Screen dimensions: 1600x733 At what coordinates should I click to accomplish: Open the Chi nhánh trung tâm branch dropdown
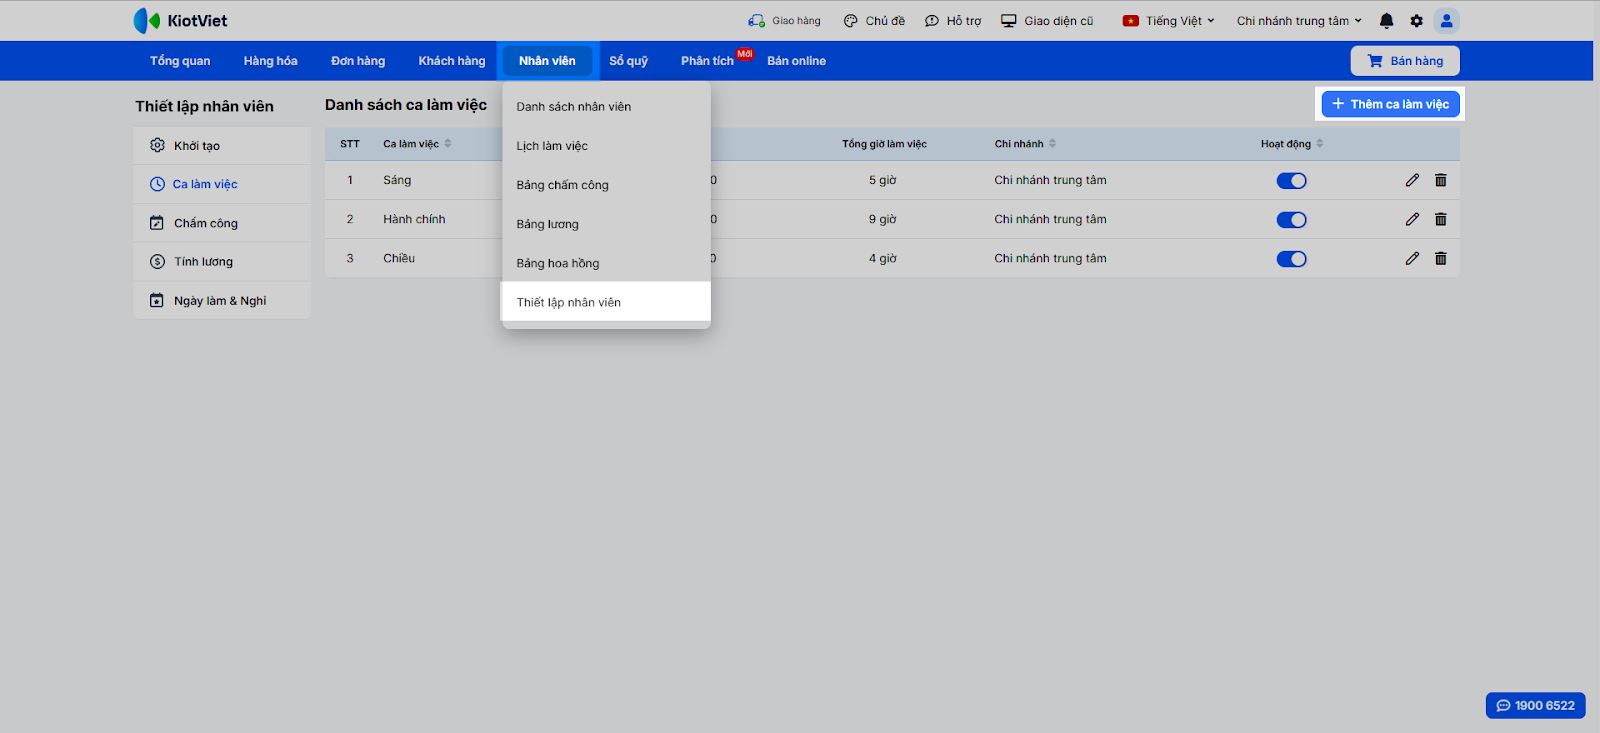(1299, 20)
